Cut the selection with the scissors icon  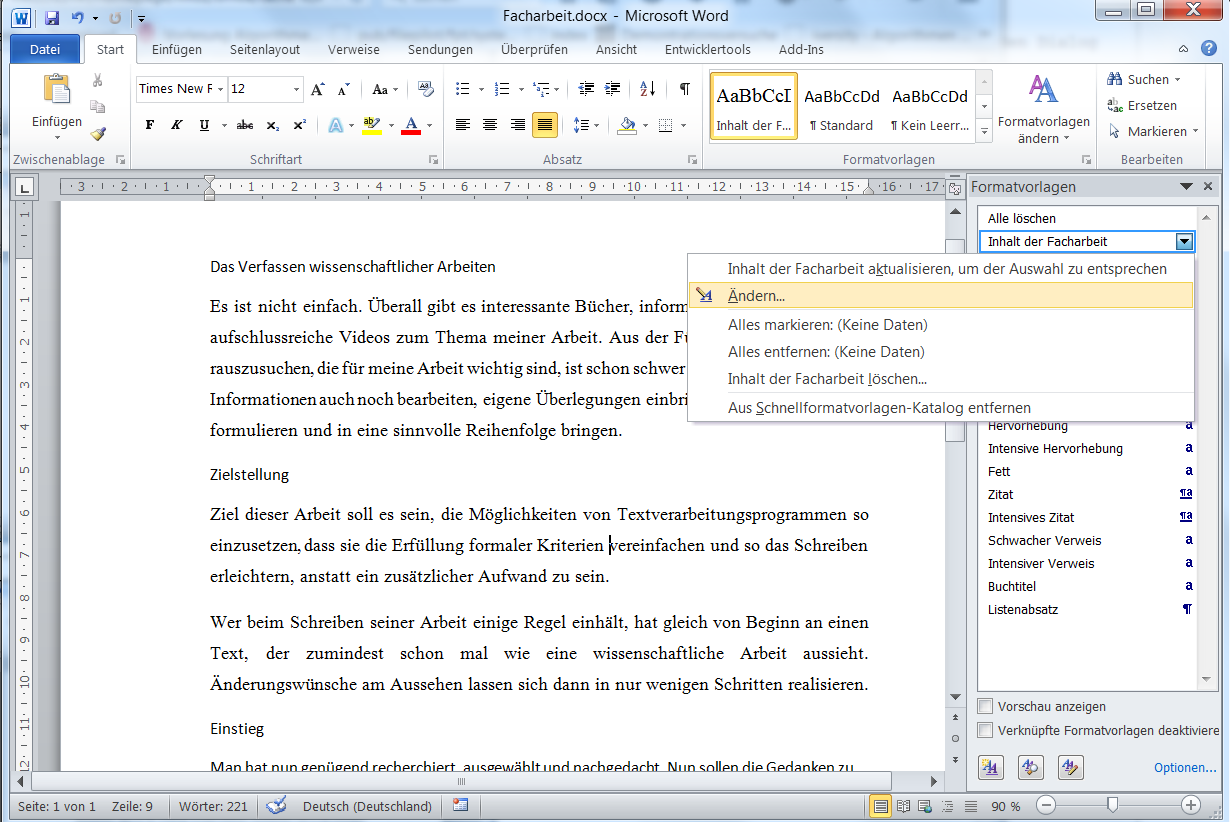pos(98,81)
